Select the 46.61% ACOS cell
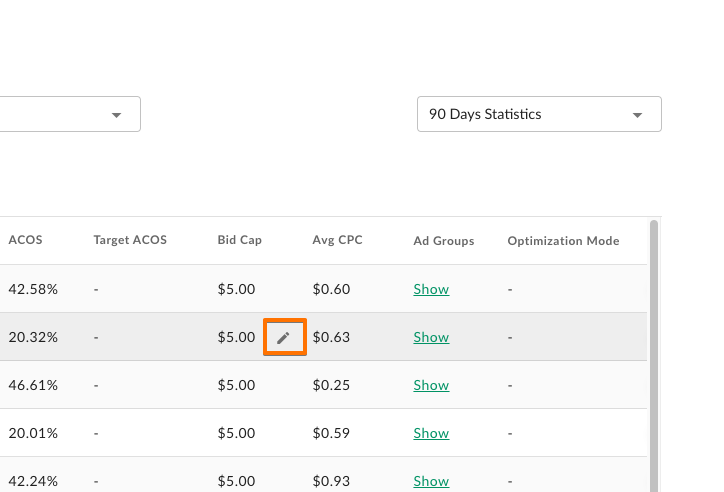This screenshot has width=724, height=492. (x=33, y=385)
